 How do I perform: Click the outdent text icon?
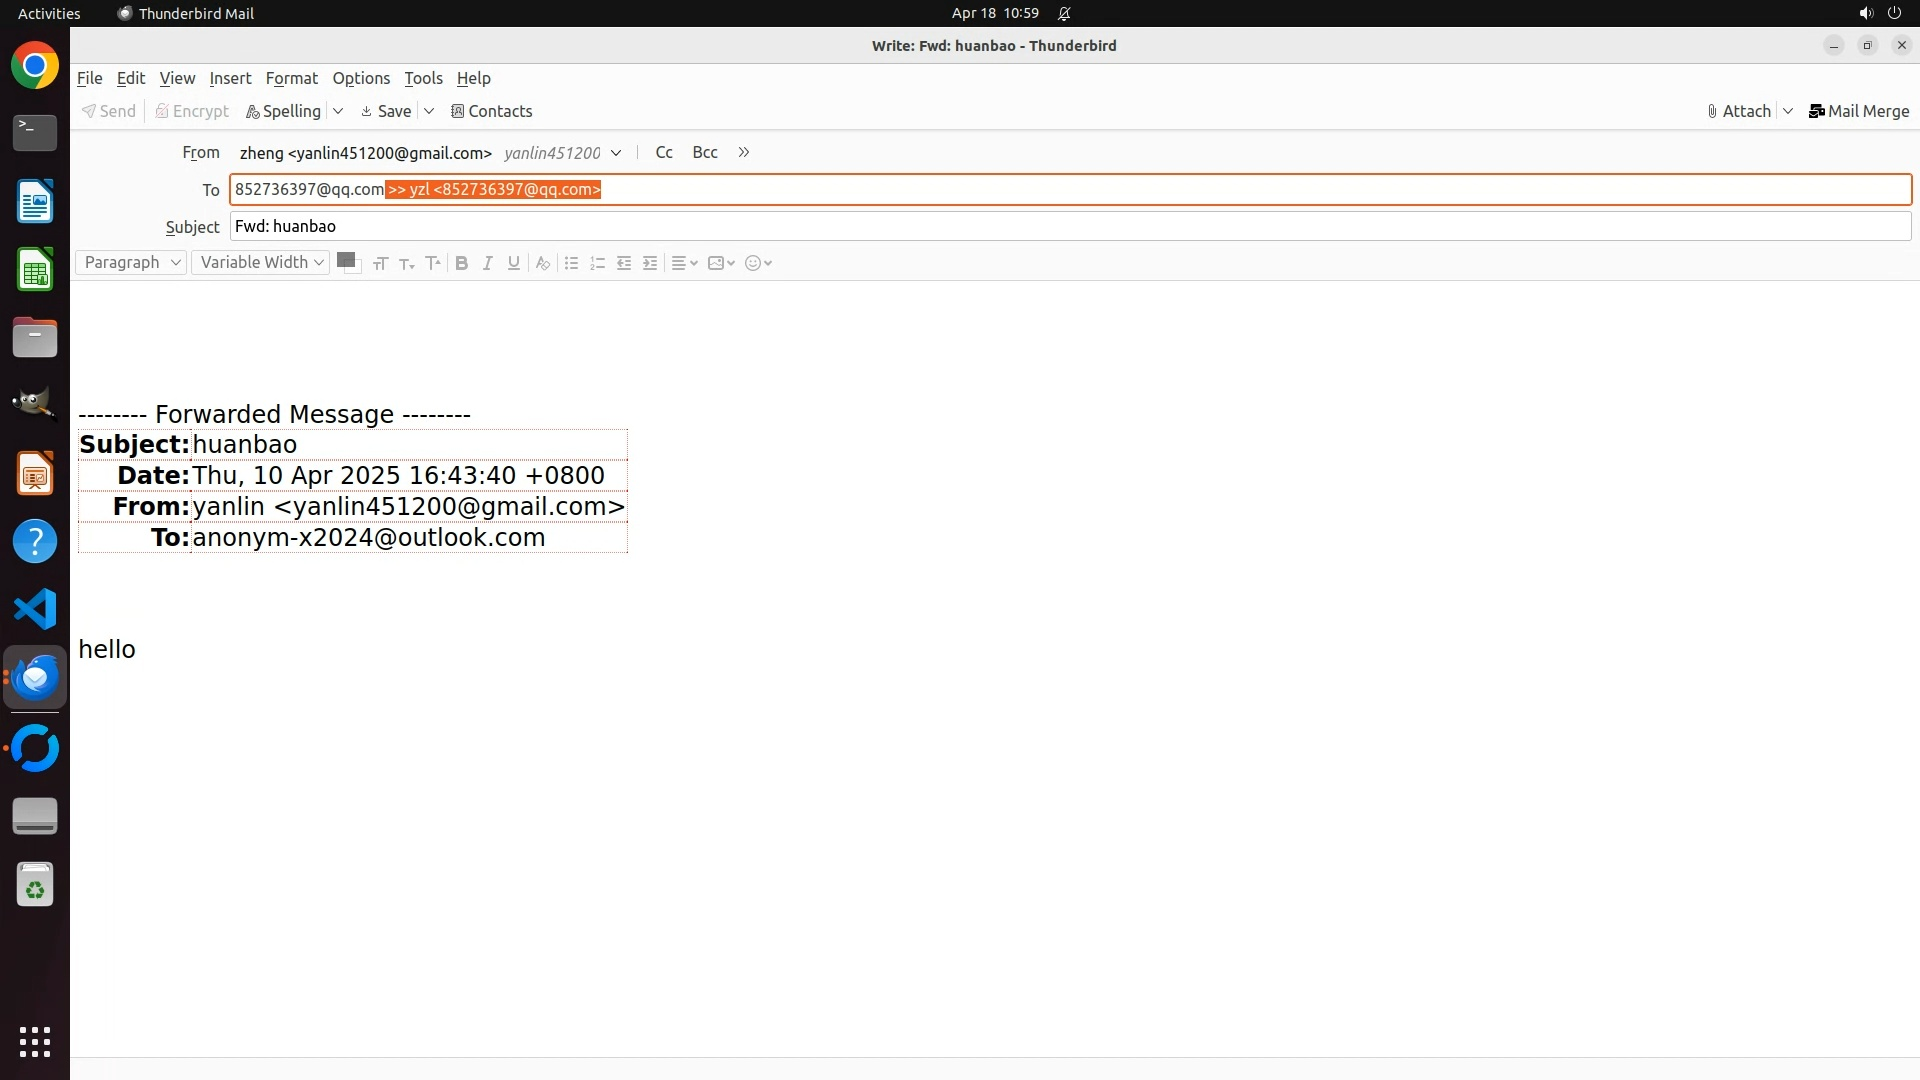point(624,263)
